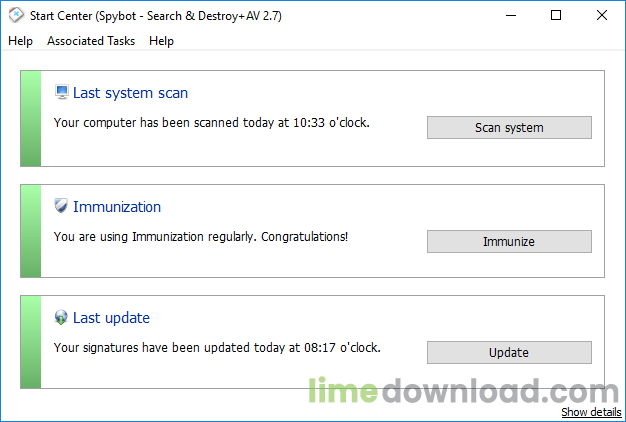
Task: Click the globe icon beside Last update
Action: tap(61, 318)
